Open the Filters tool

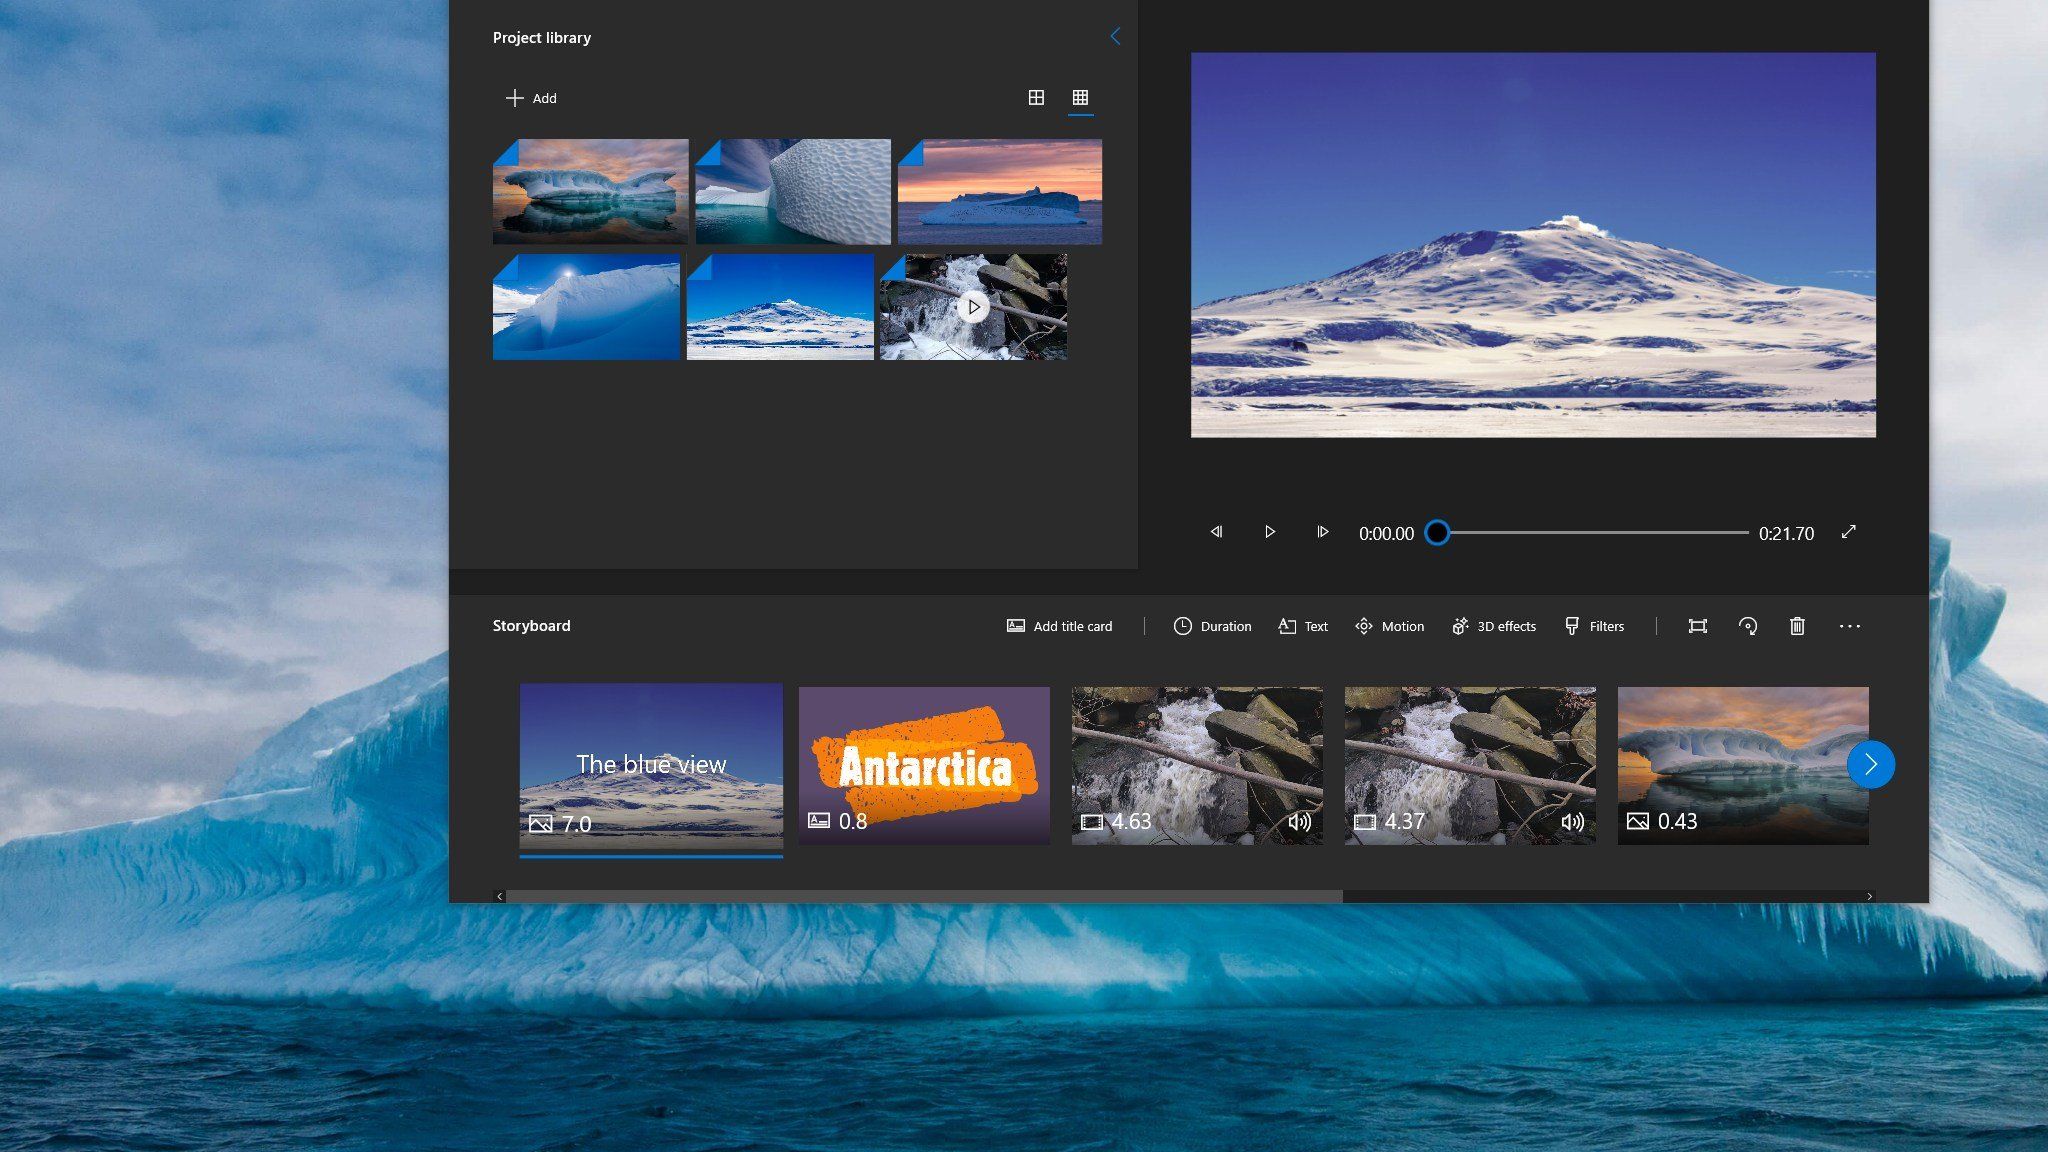(x=1594, y=626)
